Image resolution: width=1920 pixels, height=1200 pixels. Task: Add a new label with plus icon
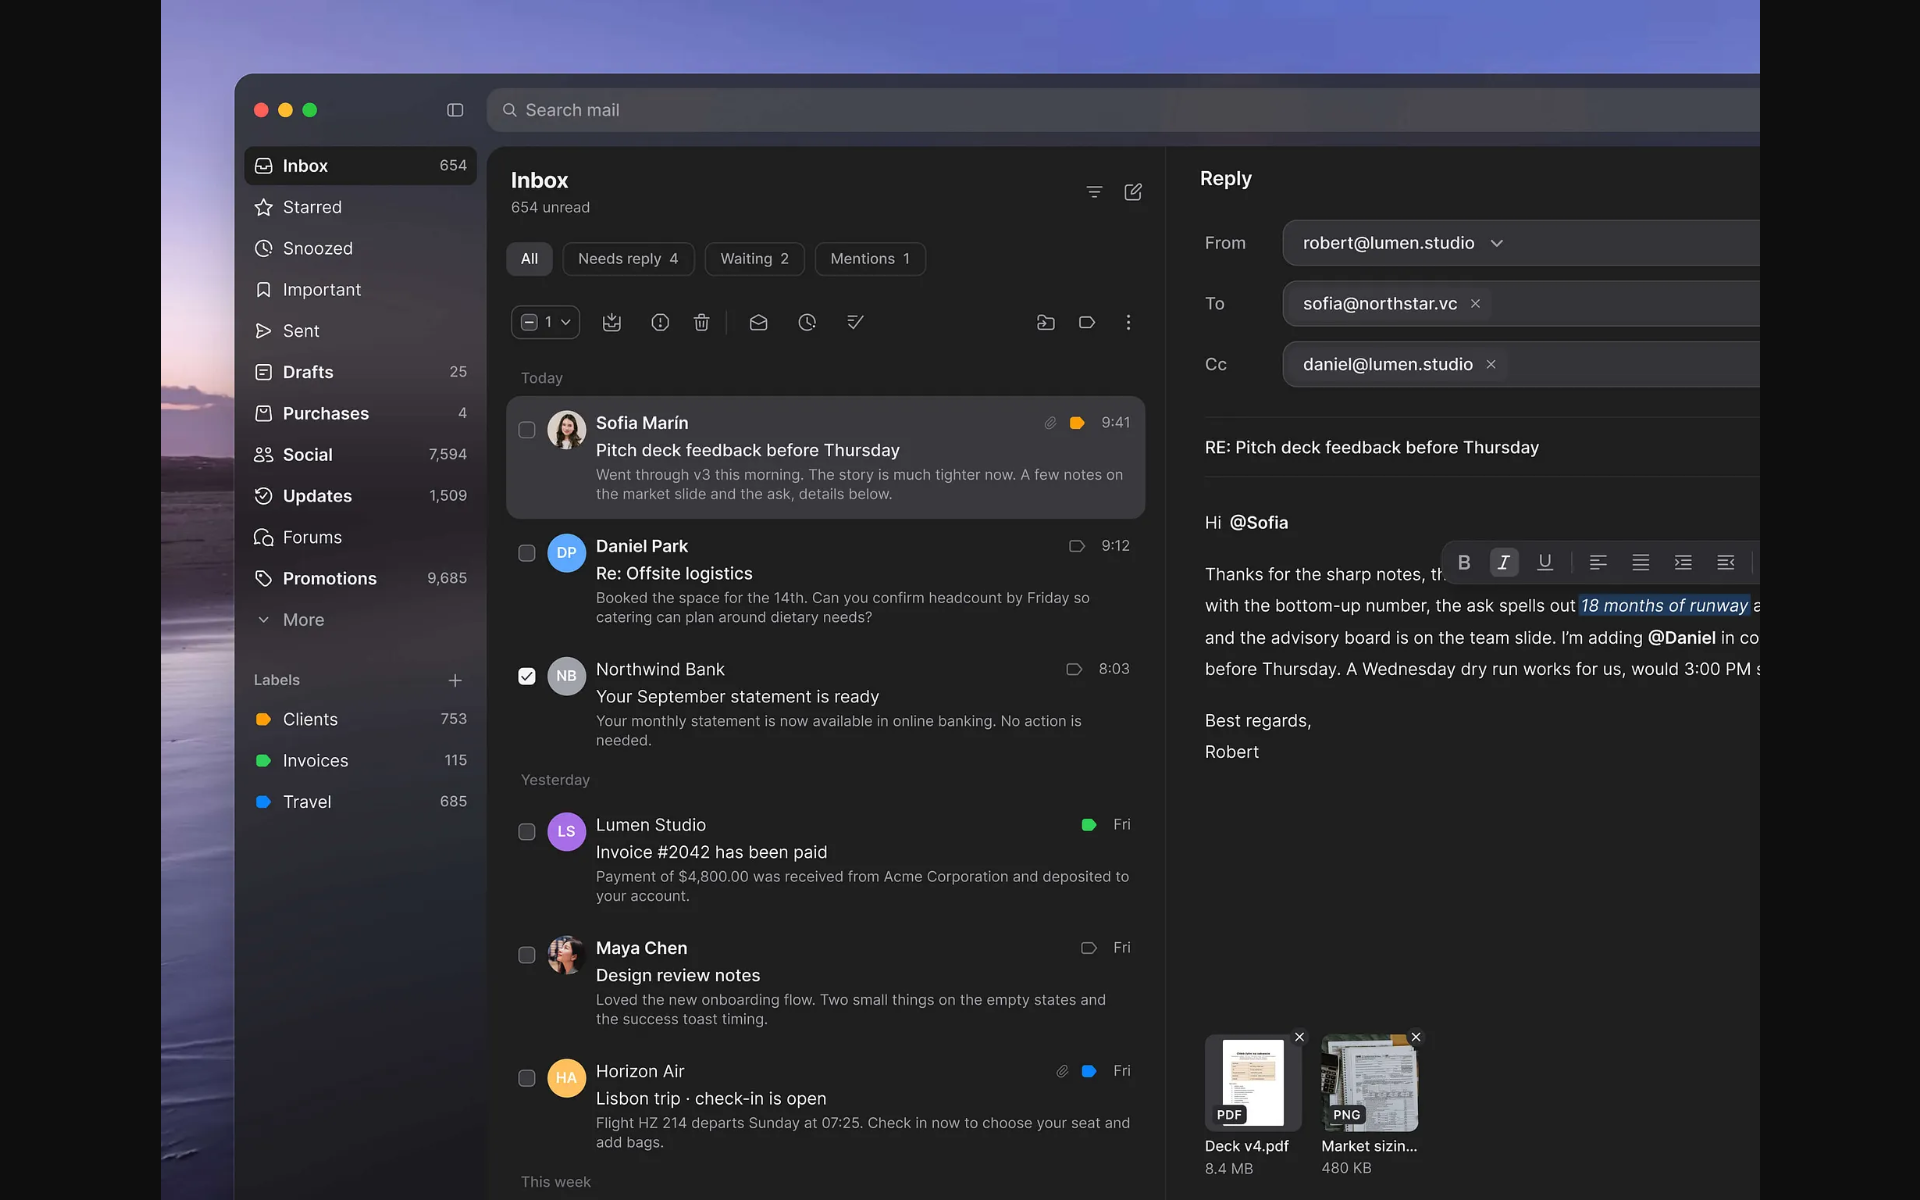pos(455,680)
